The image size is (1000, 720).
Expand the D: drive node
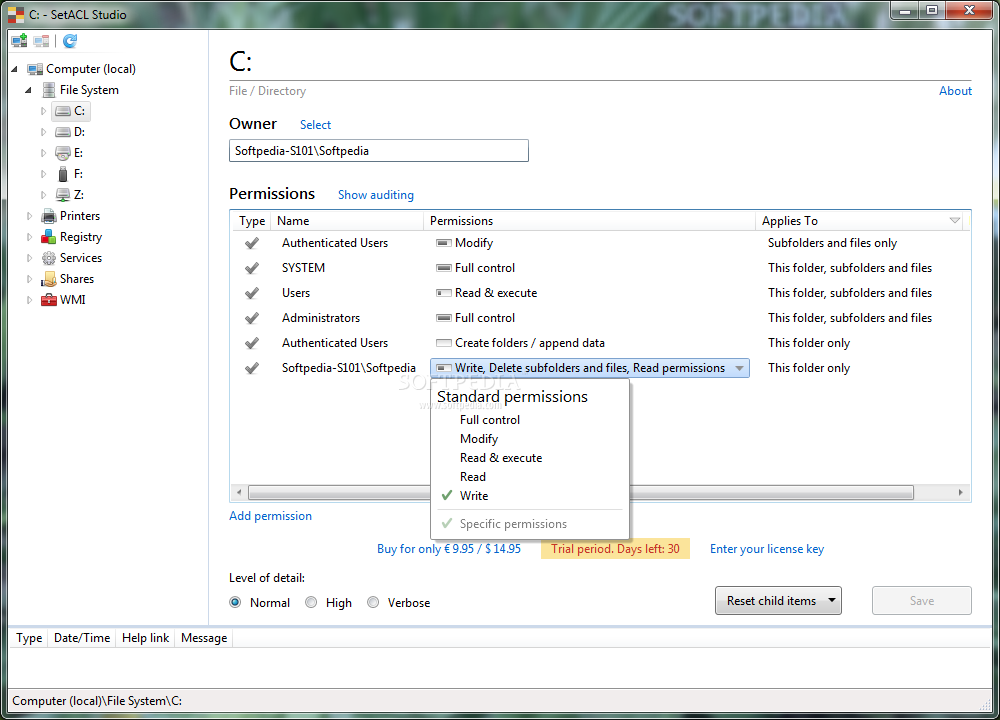[x=43, y=132]
